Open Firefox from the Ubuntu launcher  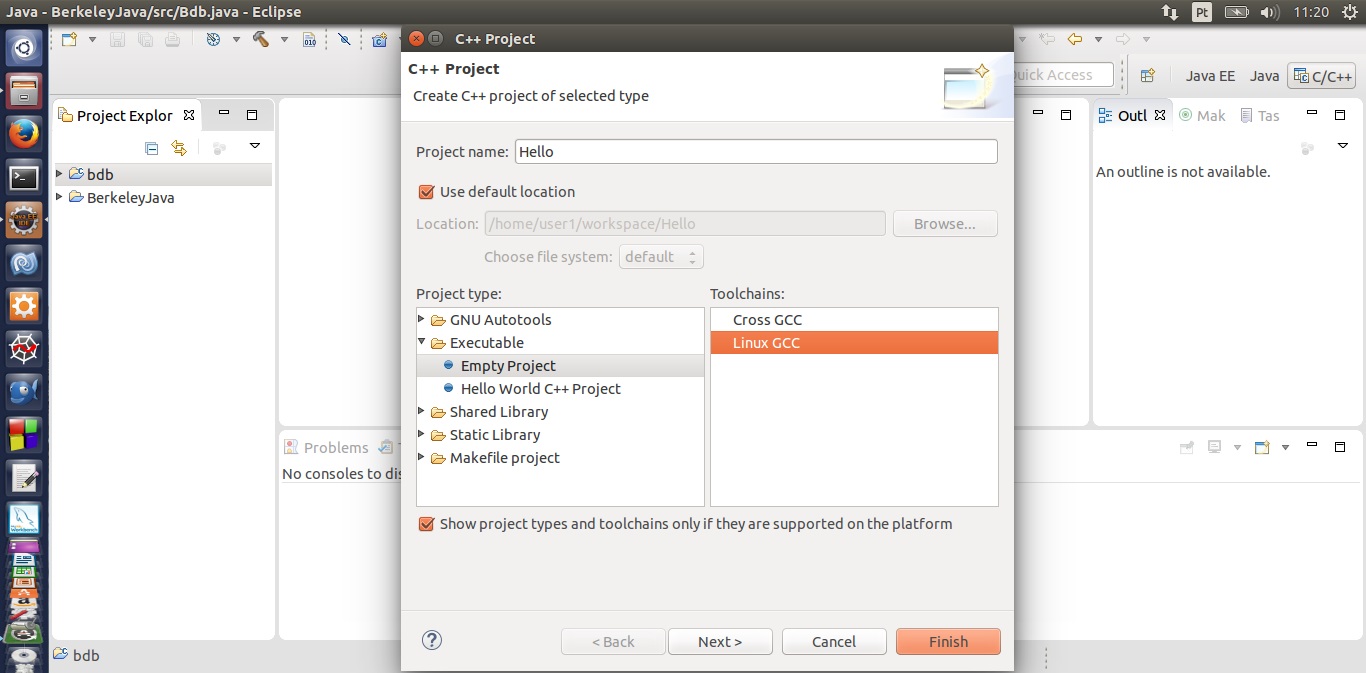pos(24,133)
